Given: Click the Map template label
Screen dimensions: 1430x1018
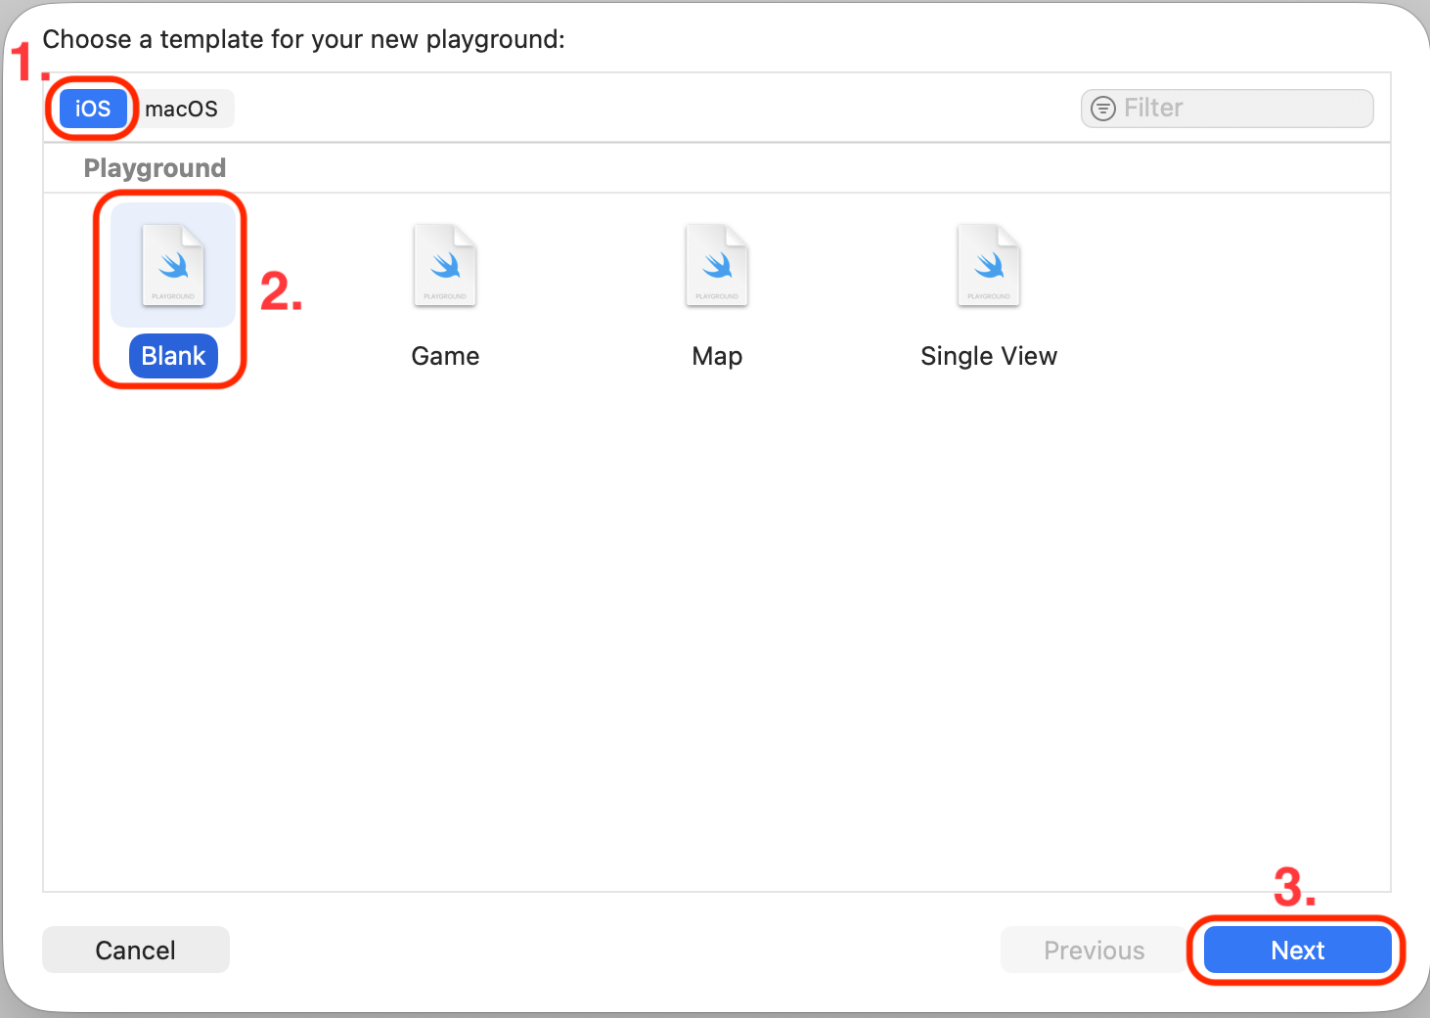Looking at the screenshot, I should [717, 356].
